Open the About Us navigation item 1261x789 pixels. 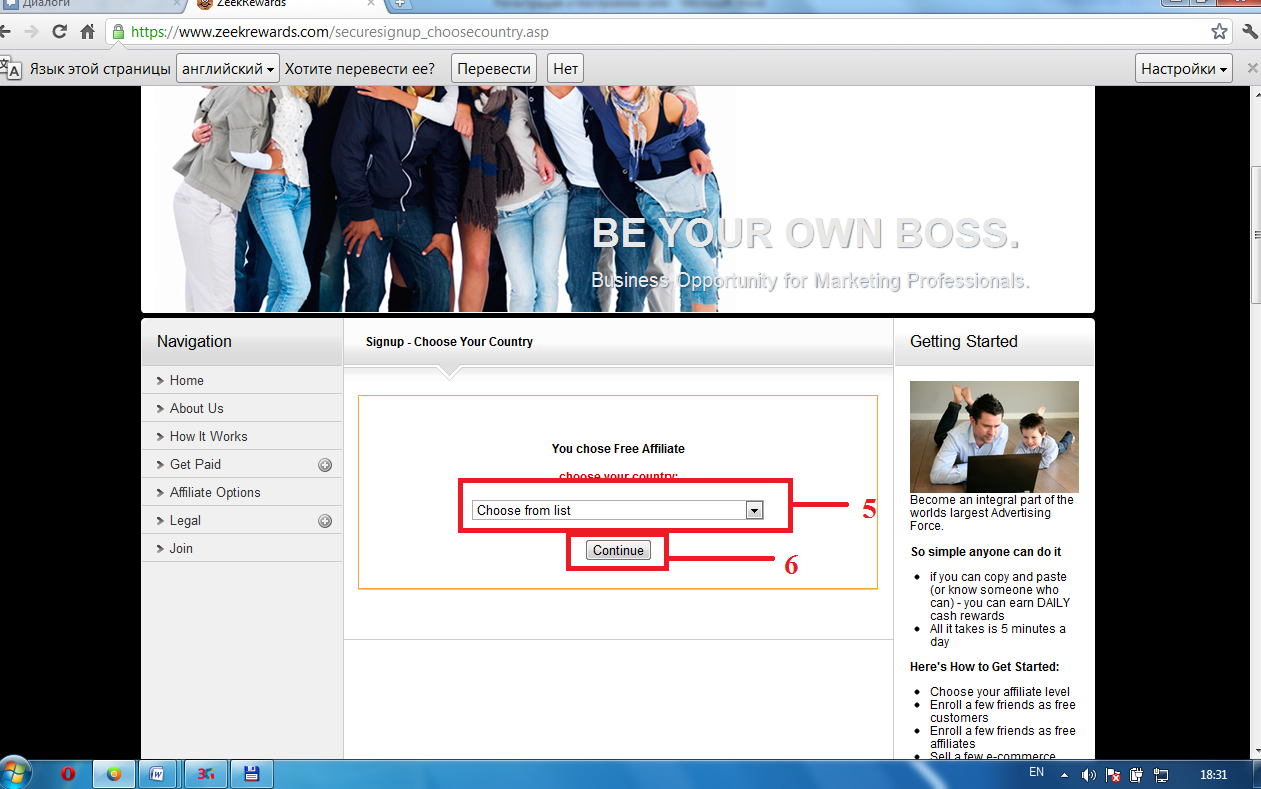196,408
